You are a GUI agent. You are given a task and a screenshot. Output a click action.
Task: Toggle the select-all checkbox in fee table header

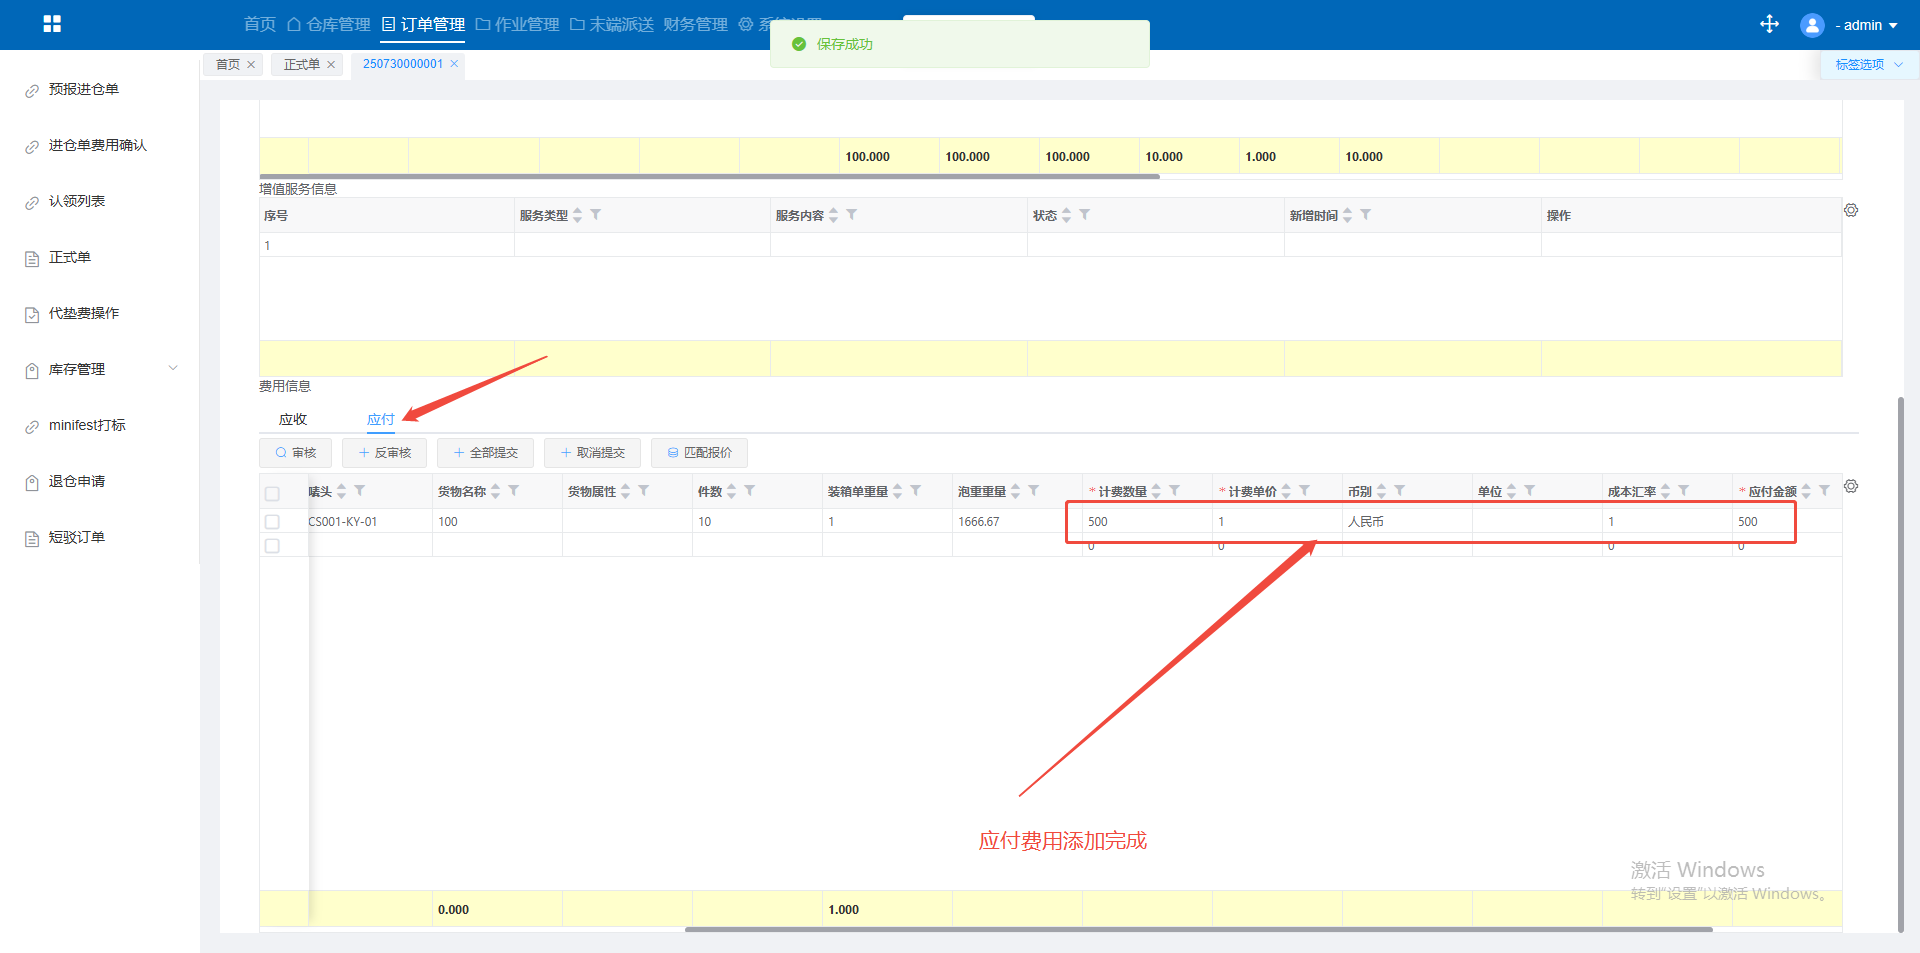click(272, 493)
